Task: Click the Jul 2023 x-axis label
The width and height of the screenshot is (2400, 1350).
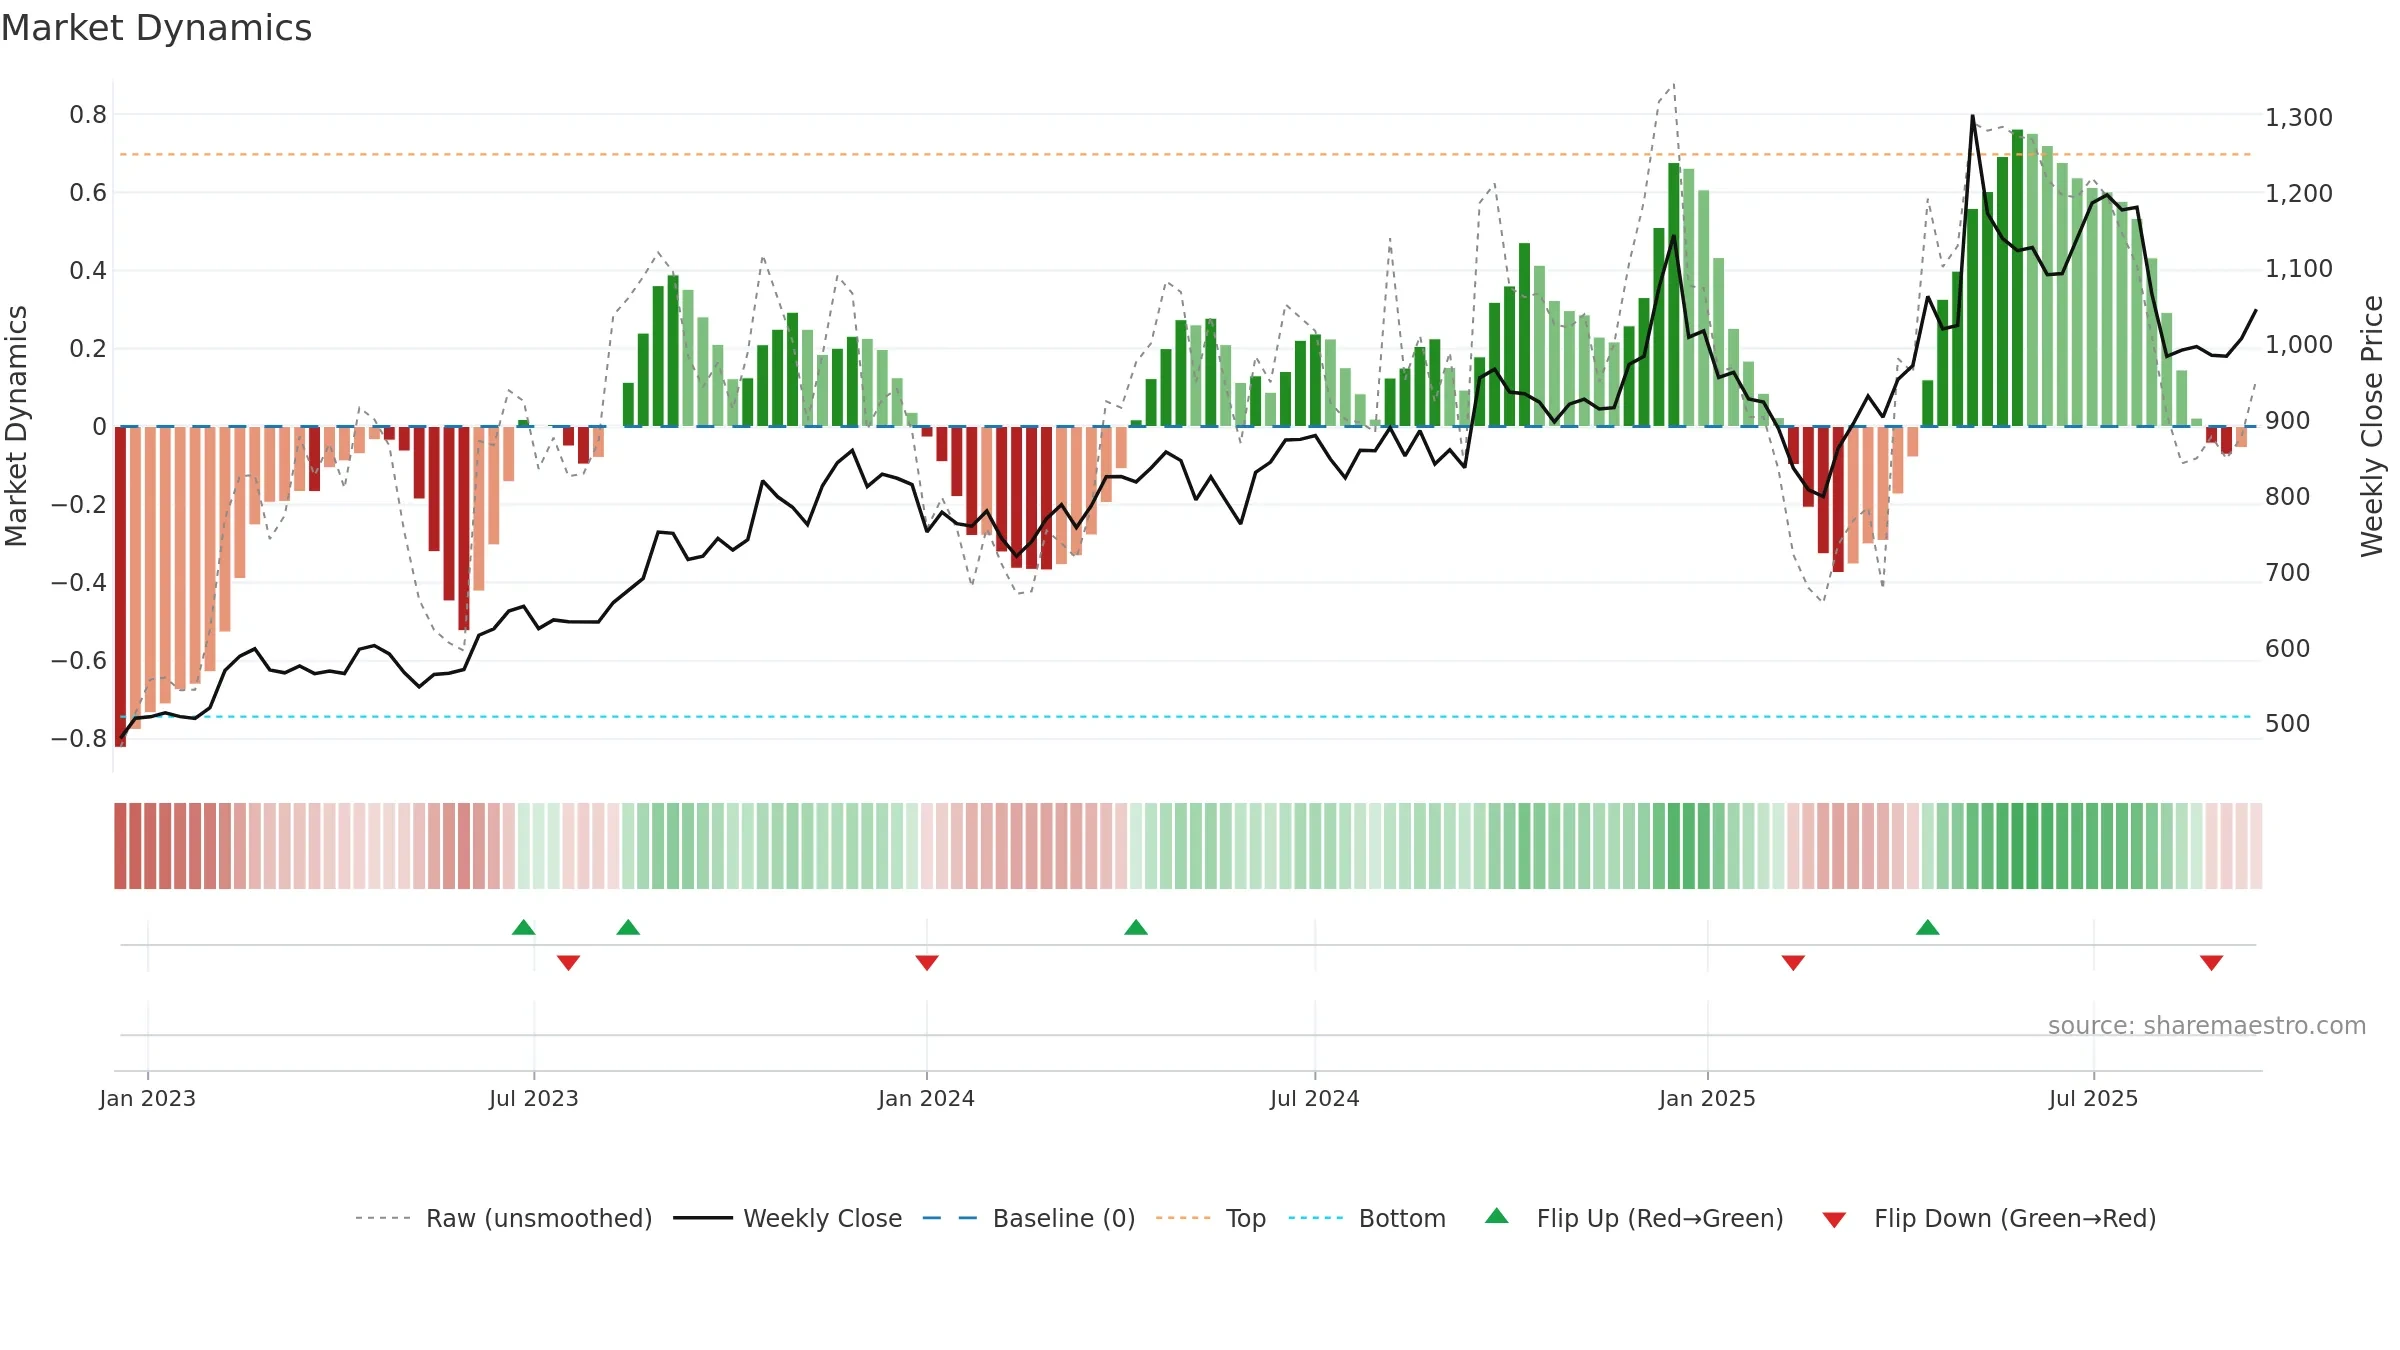Action: pyautogui.click(x=534, y=1098)
